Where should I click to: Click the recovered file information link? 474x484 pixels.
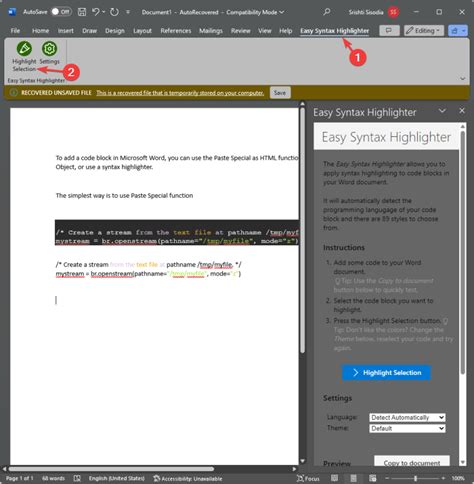(180, 93)
